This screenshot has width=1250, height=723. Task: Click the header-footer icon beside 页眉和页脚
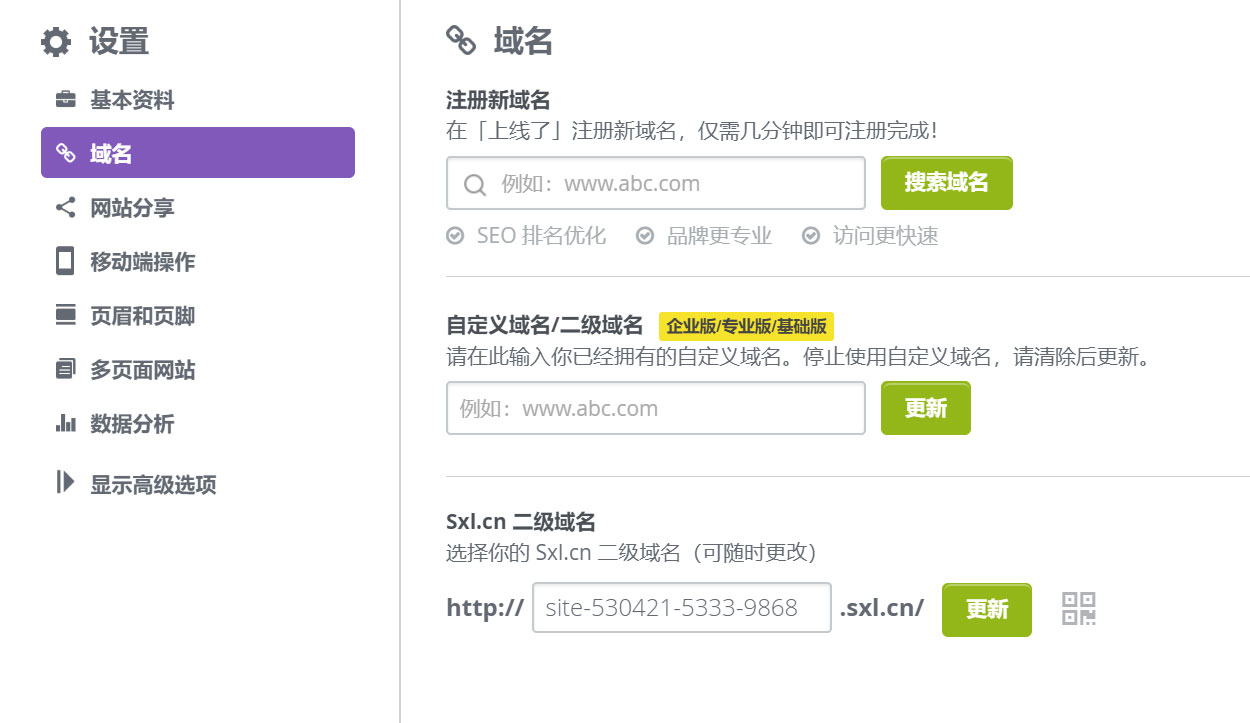(x=65, y=316)
